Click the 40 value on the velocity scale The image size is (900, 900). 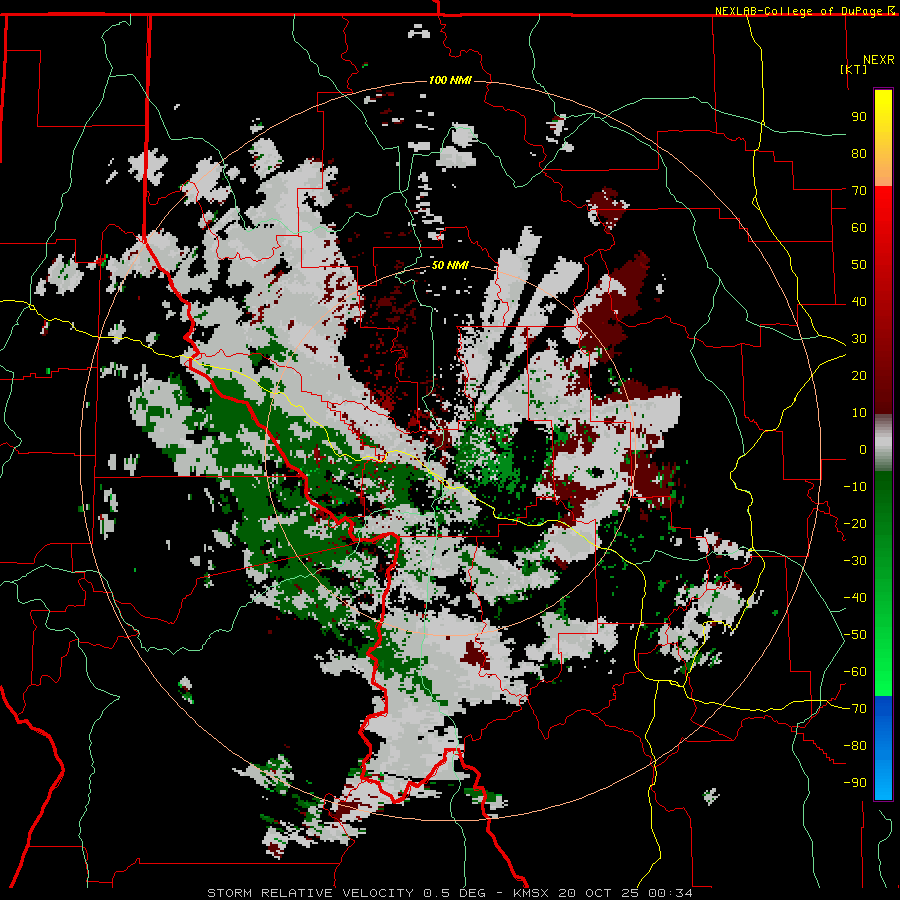(859, 301)
